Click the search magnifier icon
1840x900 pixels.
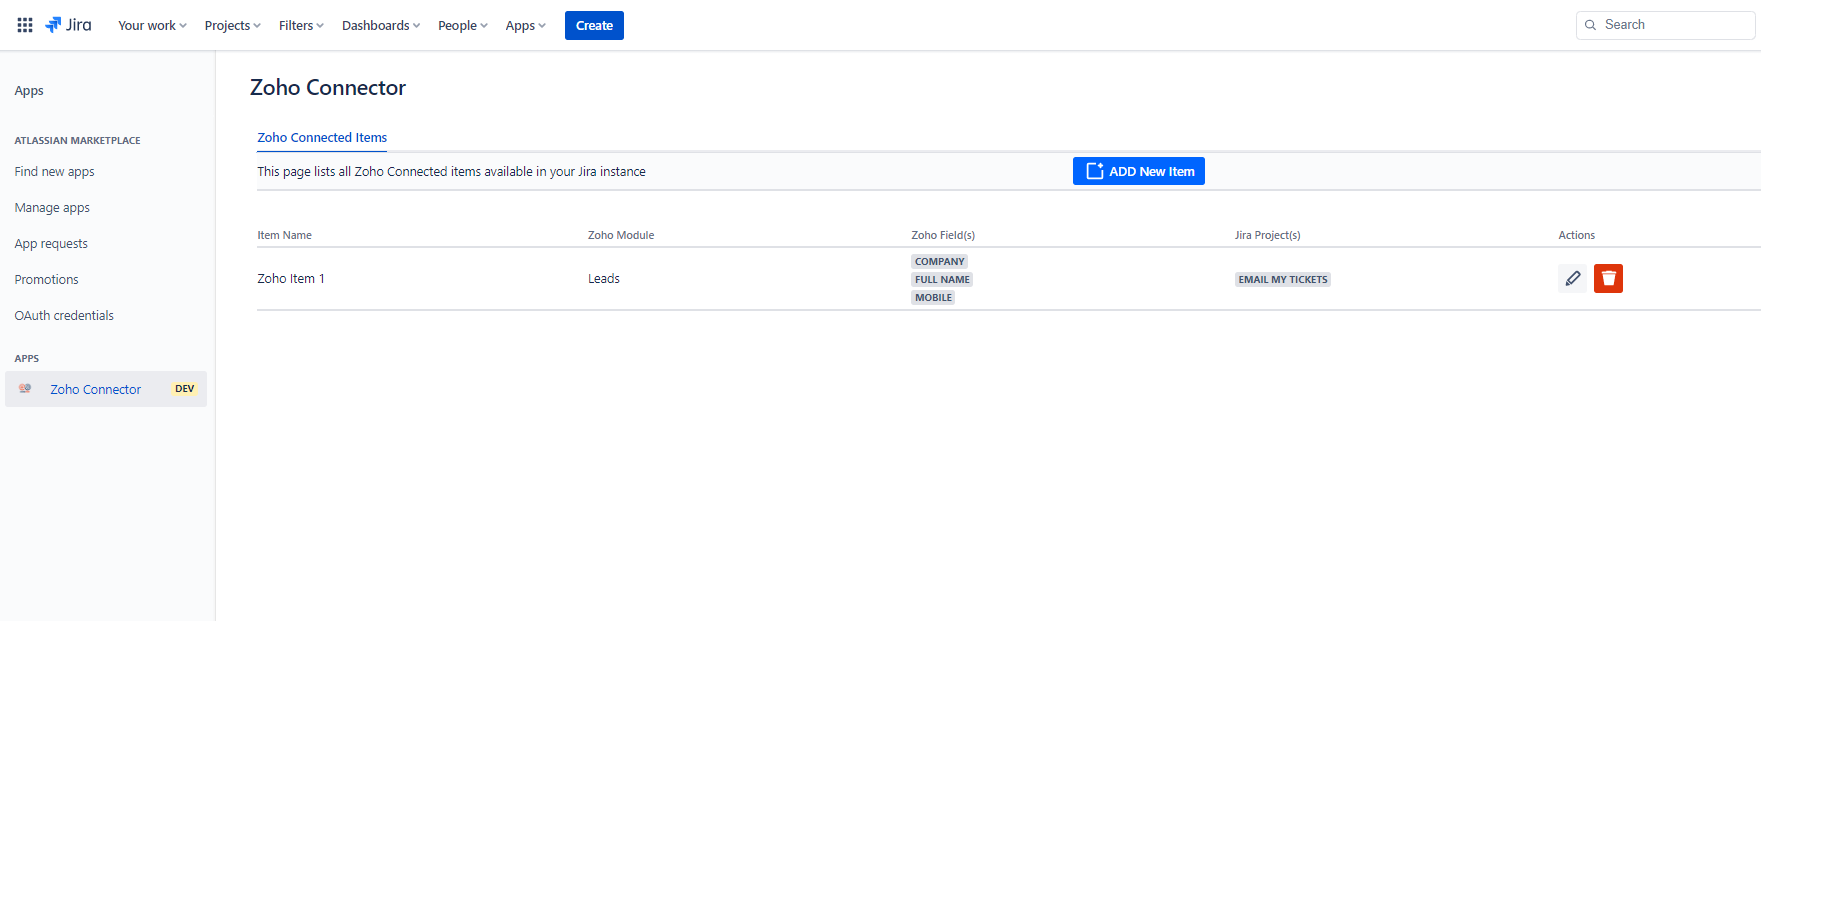click(1590, 25)
